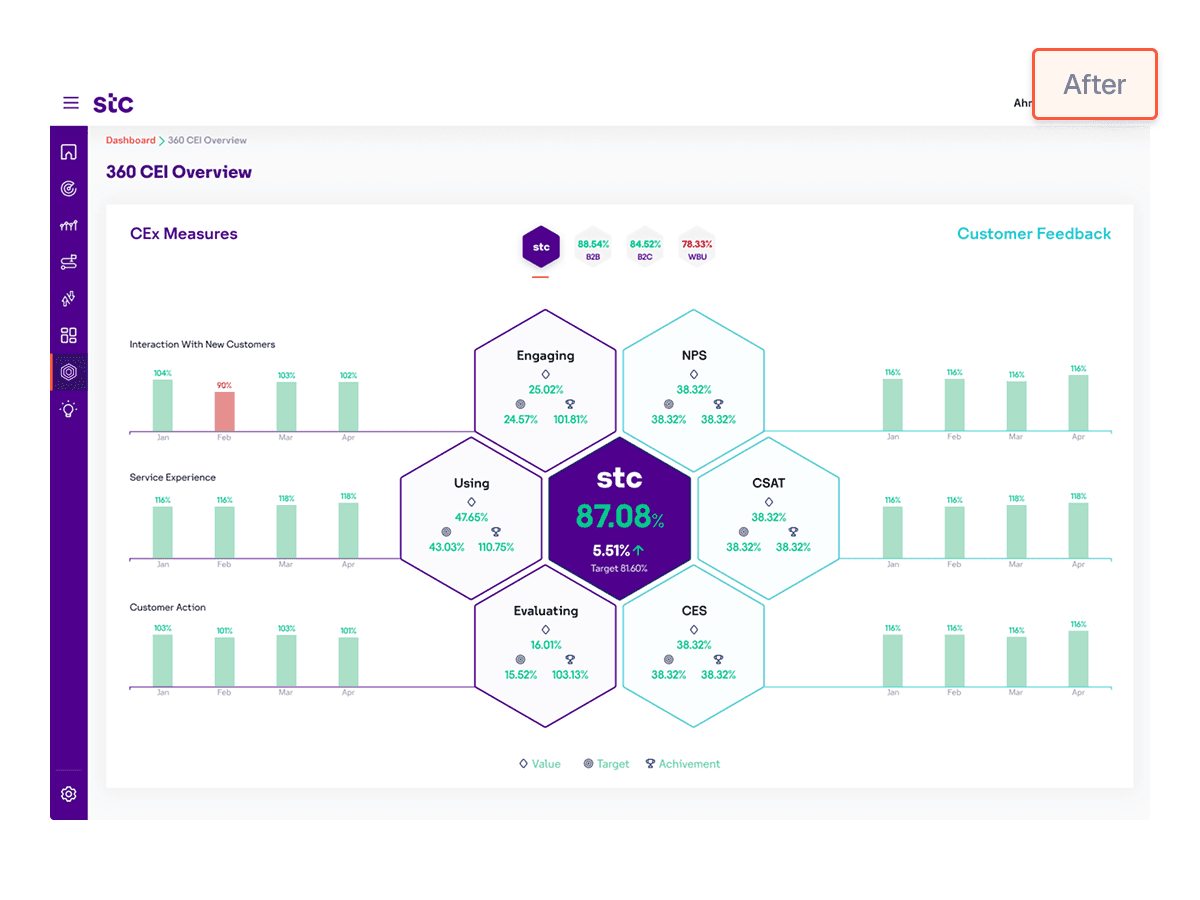Open the people group sidebar icon
The height and width of the screenshot is (900, 1200).
point(68,226)
